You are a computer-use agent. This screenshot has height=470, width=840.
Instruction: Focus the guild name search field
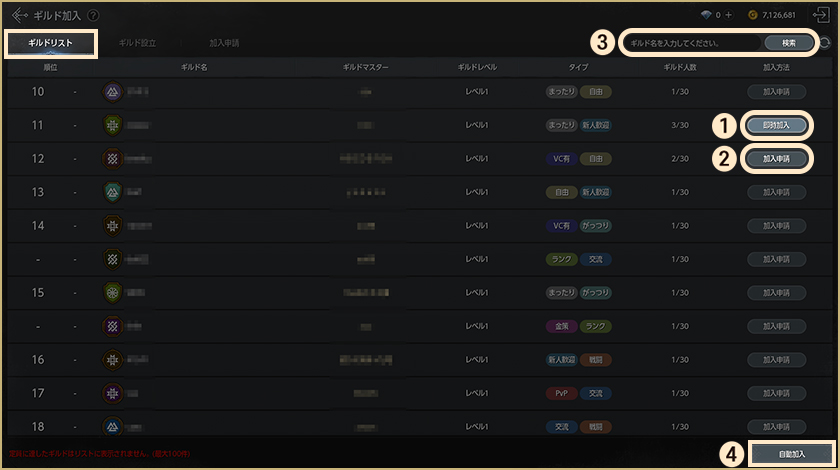690,44
